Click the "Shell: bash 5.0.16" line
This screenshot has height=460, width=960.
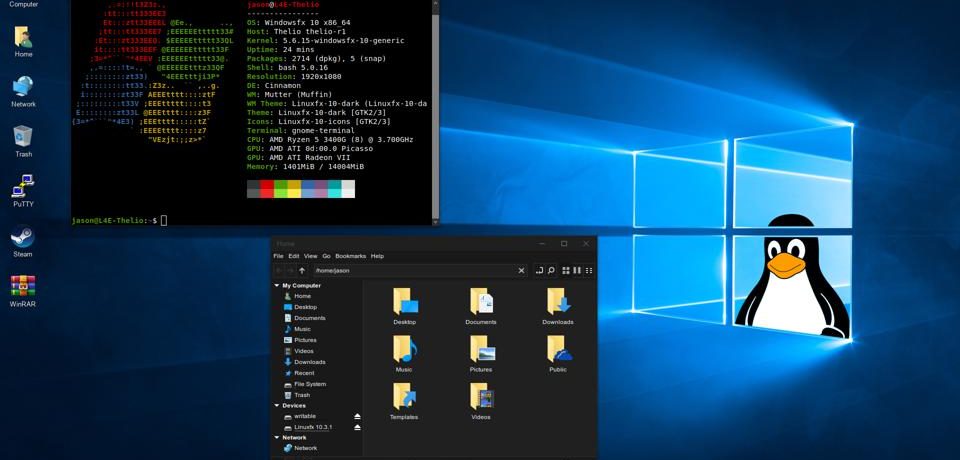[x=287, y=67]
